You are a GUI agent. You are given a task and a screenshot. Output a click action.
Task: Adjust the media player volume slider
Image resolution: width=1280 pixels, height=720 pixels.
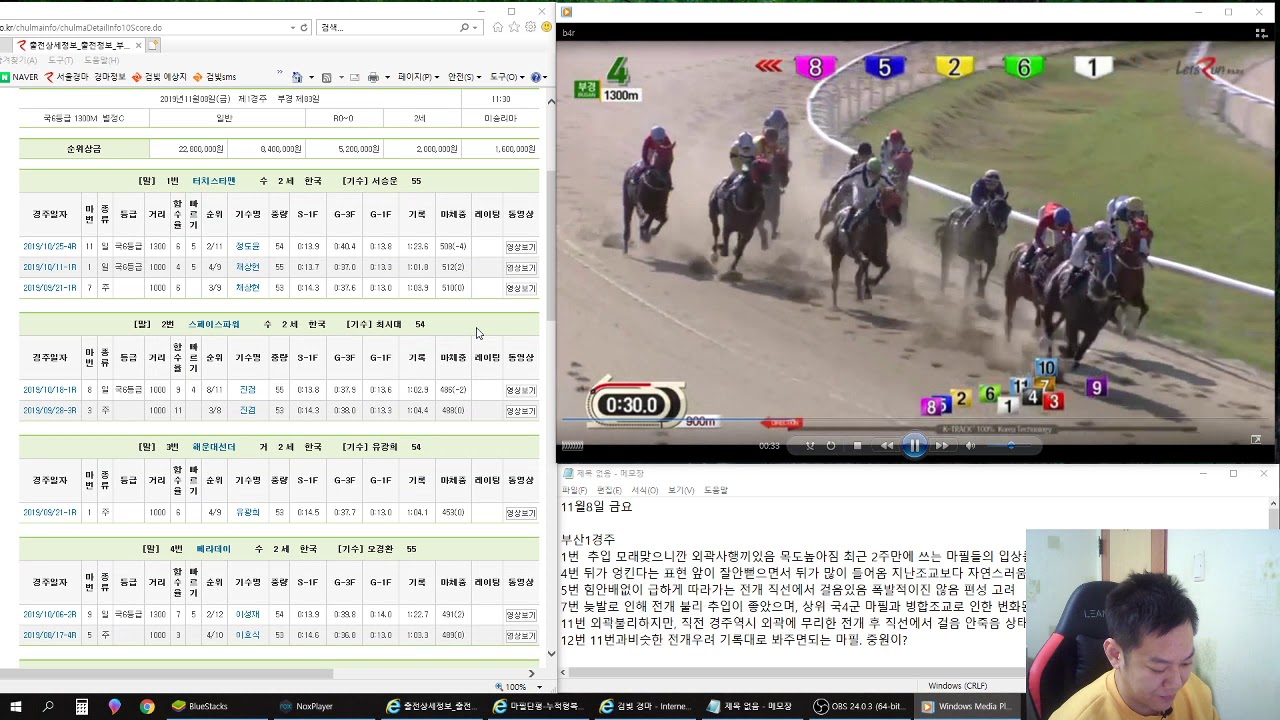pyautogui.click(x=1012, y=446)
